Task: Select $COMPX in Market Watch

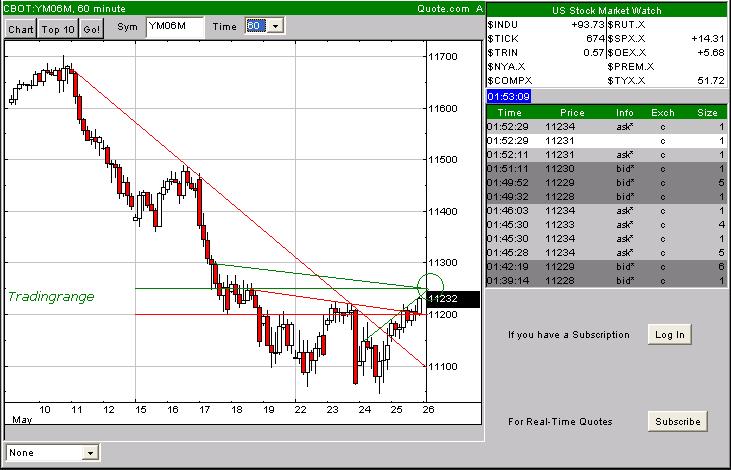Action: coord(510,81)
